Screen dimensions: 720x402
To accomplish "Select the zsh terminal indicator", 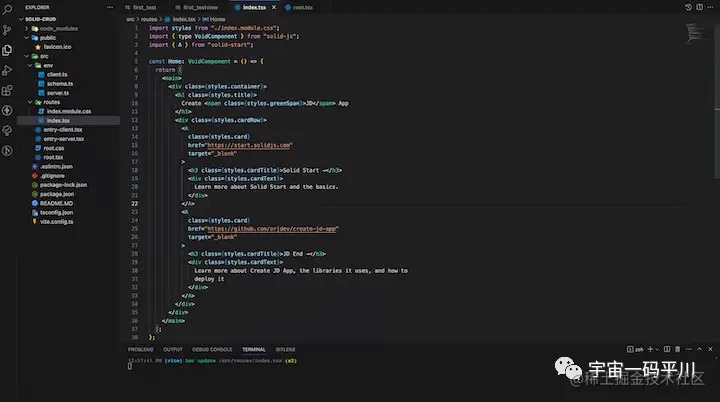I will tap(635, 349).
